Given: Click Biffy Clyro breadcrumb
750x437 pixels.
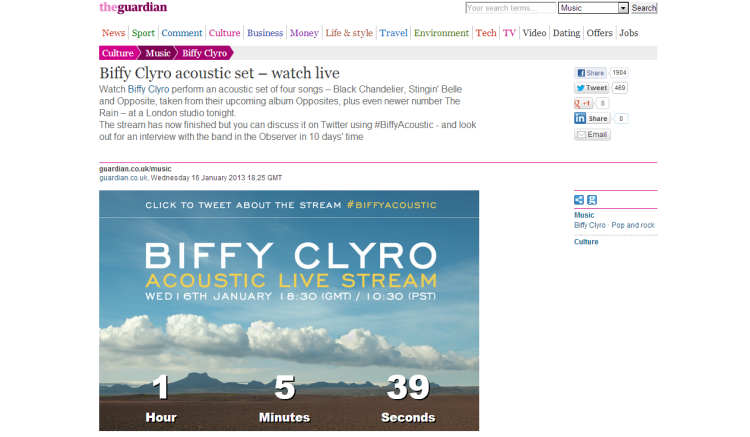Looking at the screenshot, I should (205, 53).
